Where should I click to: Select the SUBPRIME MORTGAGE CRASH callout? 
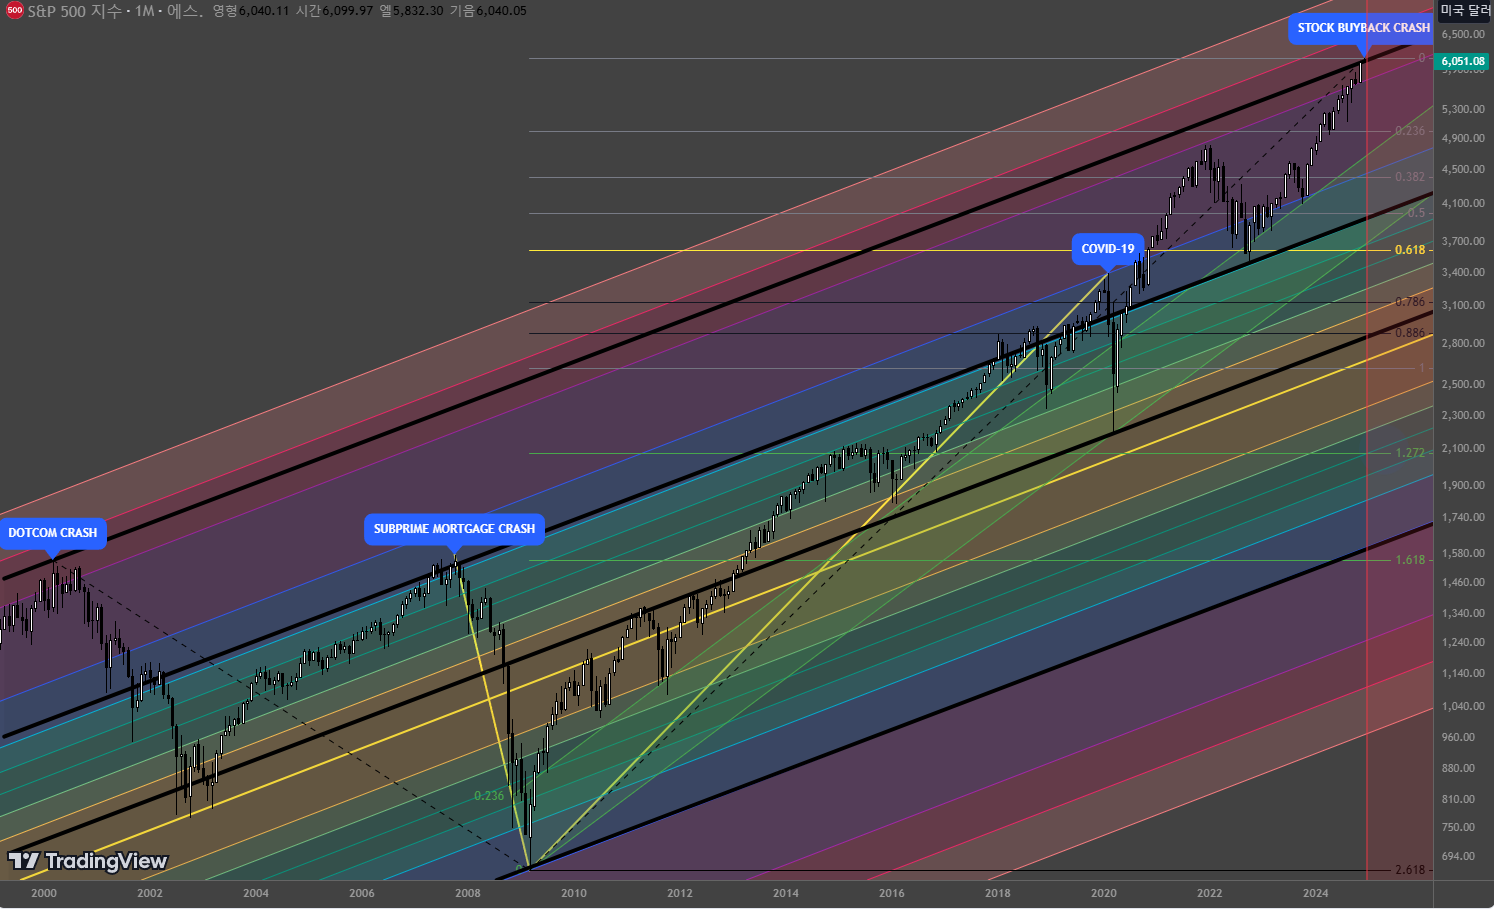(454, 529)
